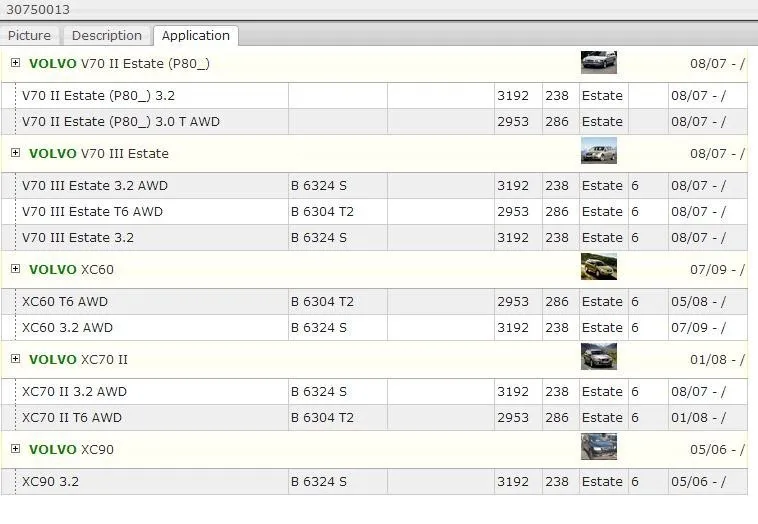
Task: View the XC70 II car thumbnail
Action: [x=599, y=357]
